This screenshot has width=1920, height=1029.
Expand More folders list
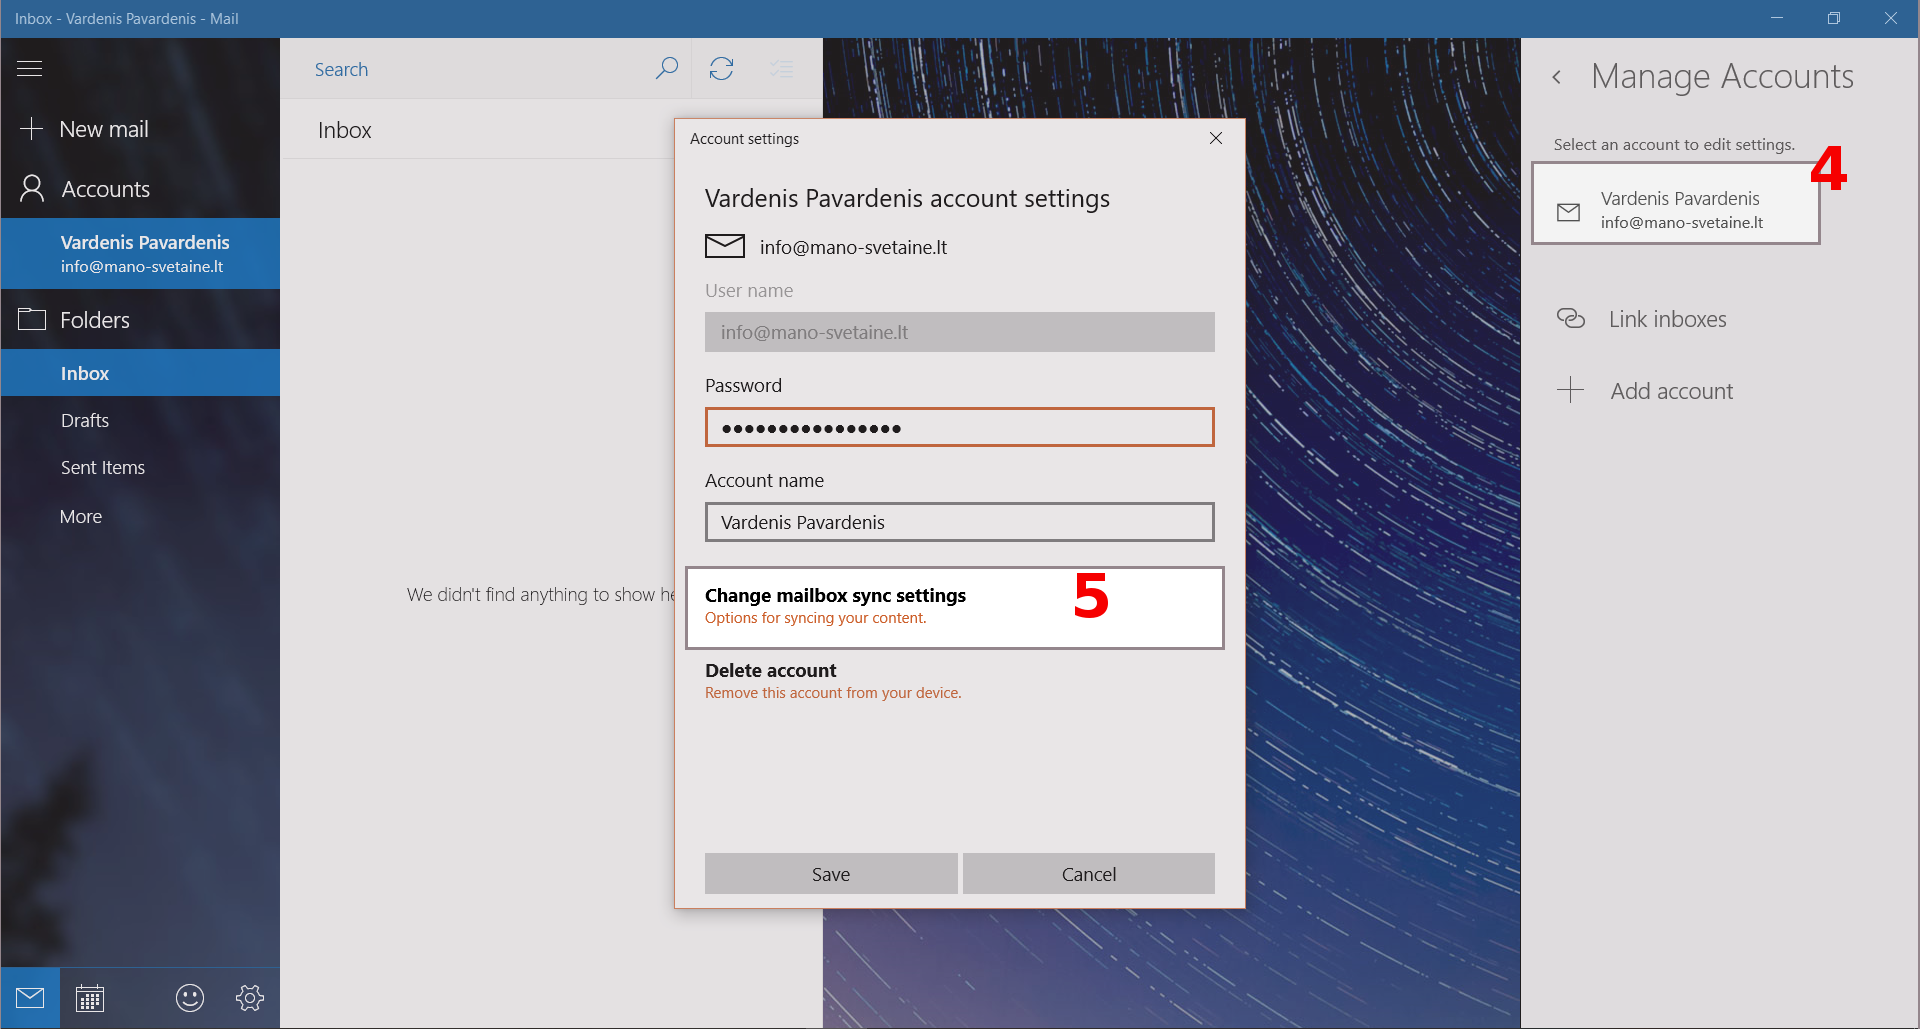pos(81,517)
